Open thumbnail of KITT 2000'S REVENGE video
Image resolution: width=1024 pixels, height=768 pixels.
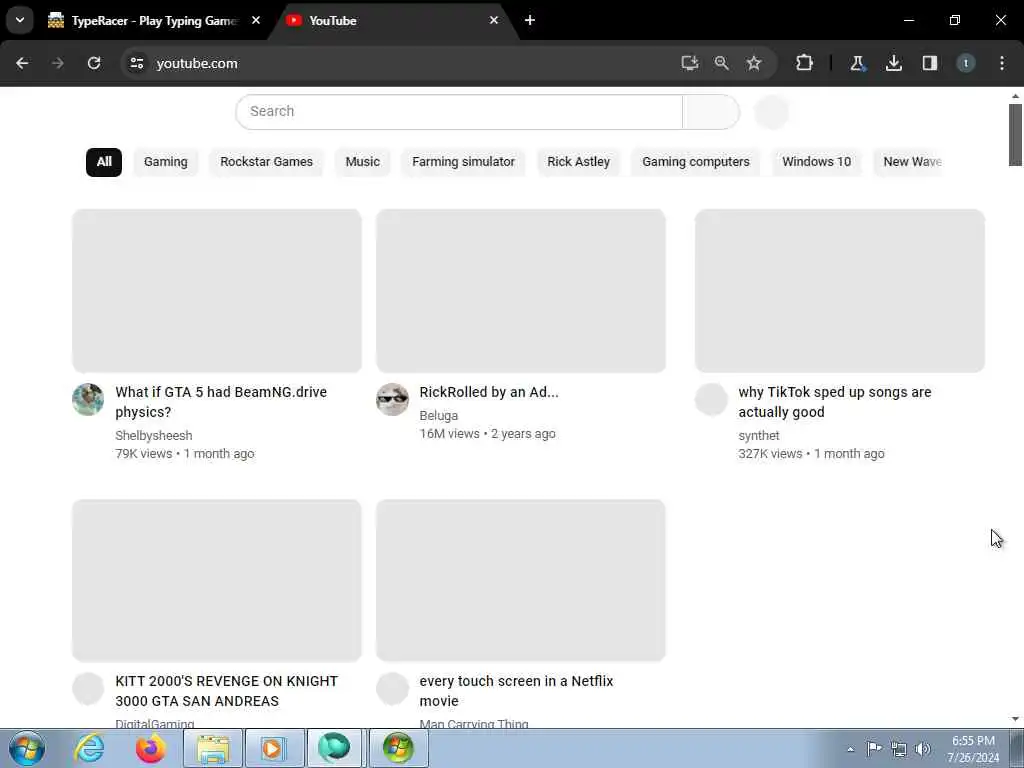point(217,581)
